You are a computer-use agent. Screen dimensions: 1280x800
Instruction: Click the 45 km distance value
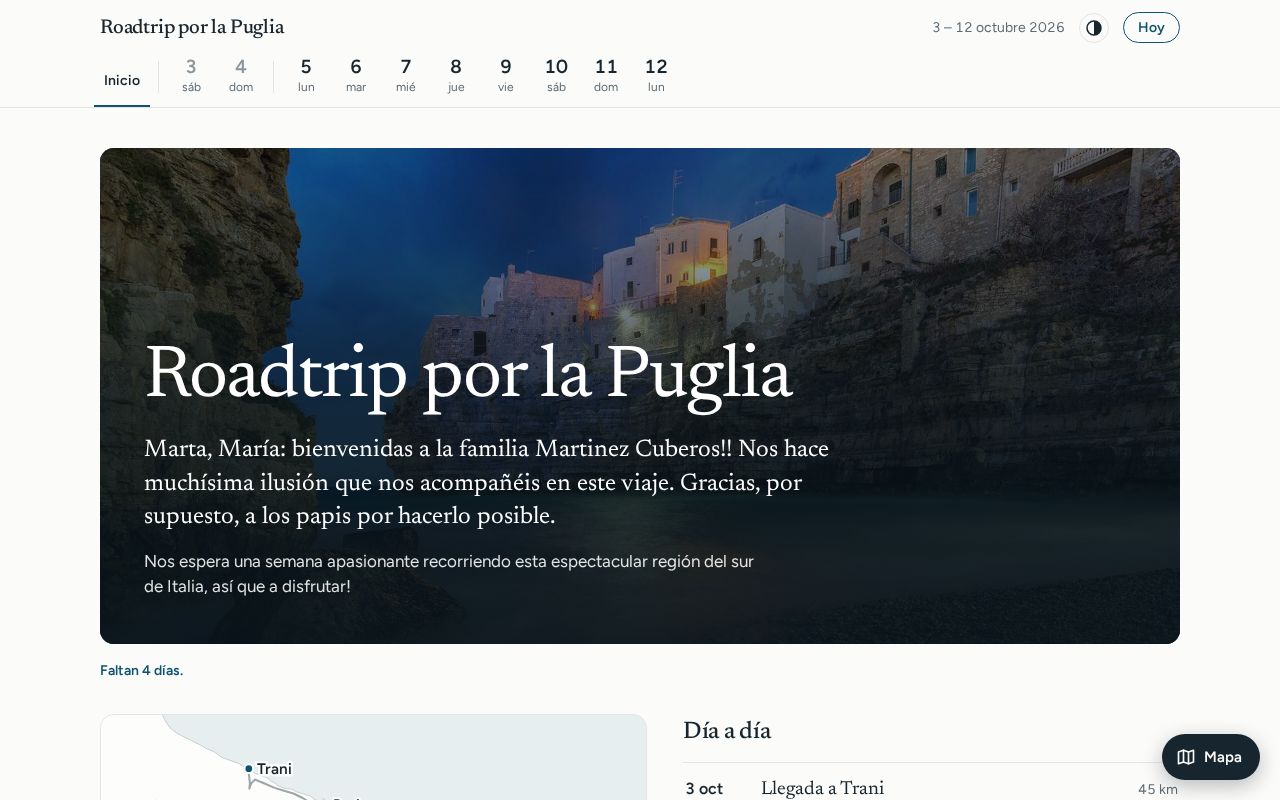click(x=1158, y=789)
